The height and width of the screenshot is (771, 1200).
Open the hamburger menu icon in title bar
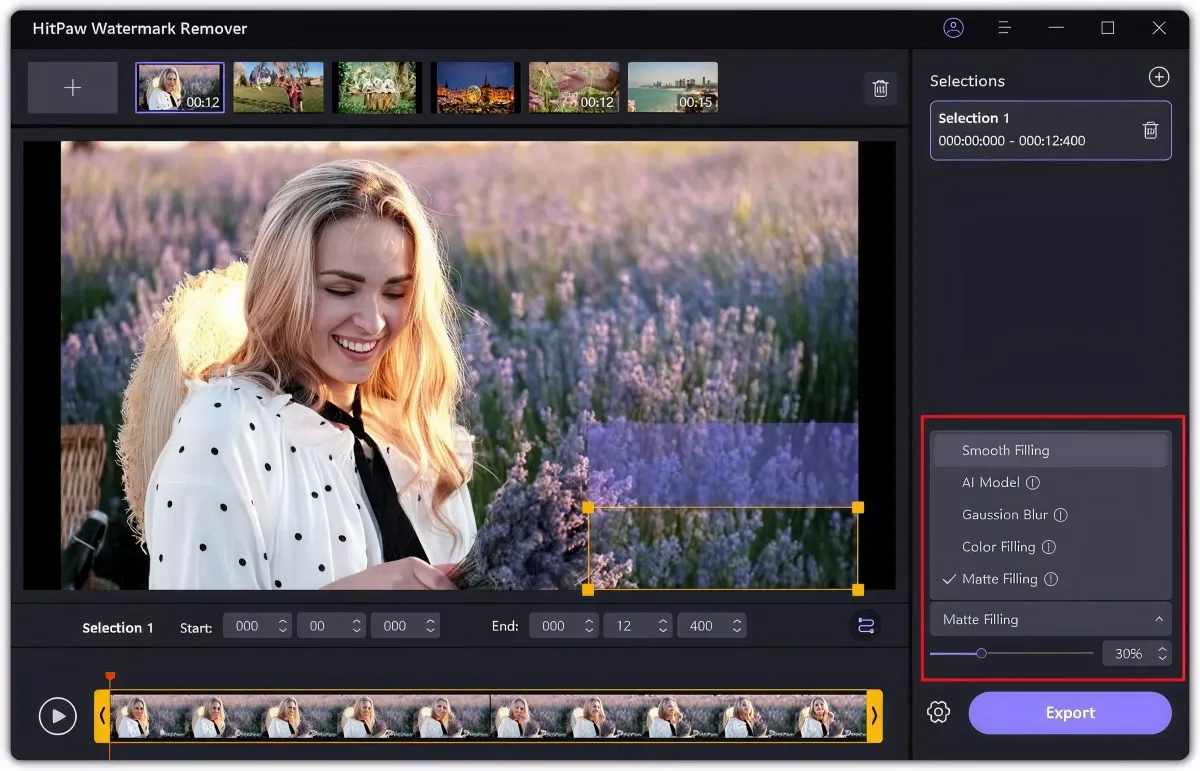(1003, 28)
